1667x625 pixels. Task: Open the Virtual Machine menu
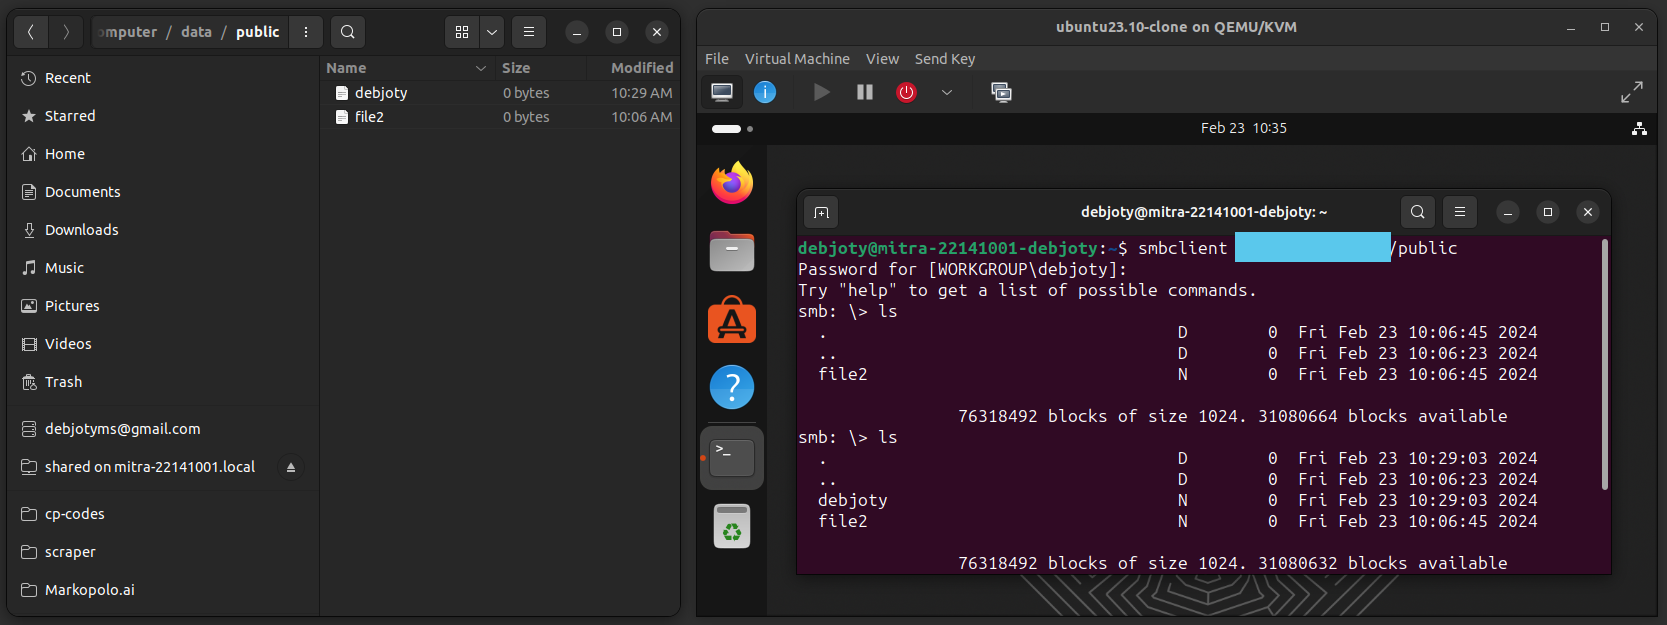point(797,59)
